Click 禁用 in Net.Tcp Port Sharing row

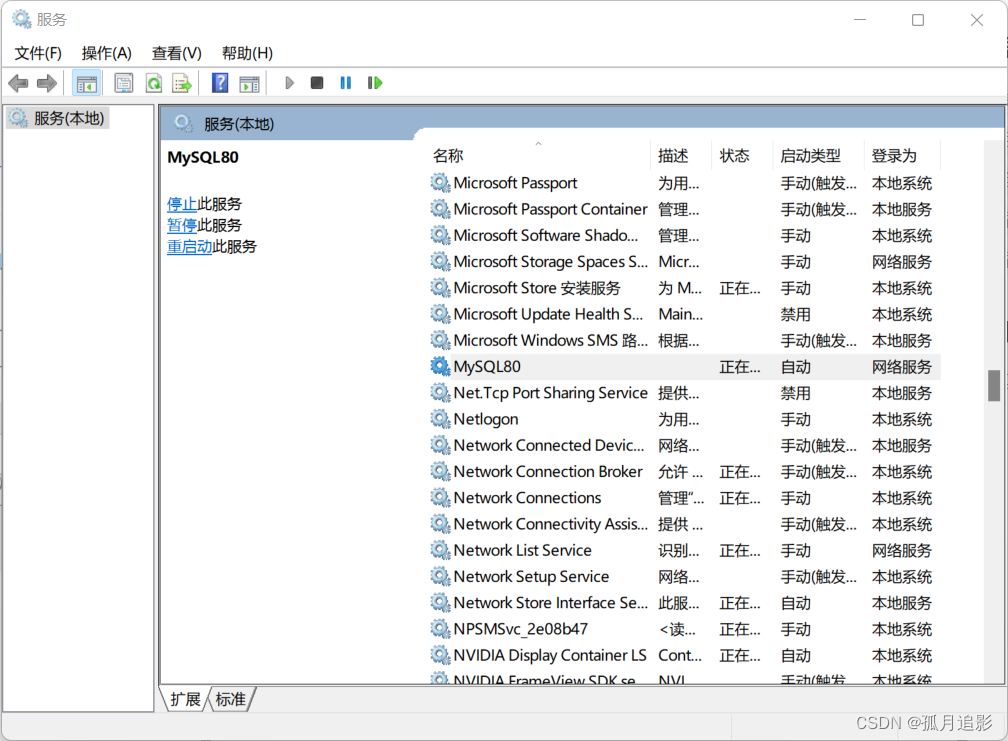click(795, 393)
